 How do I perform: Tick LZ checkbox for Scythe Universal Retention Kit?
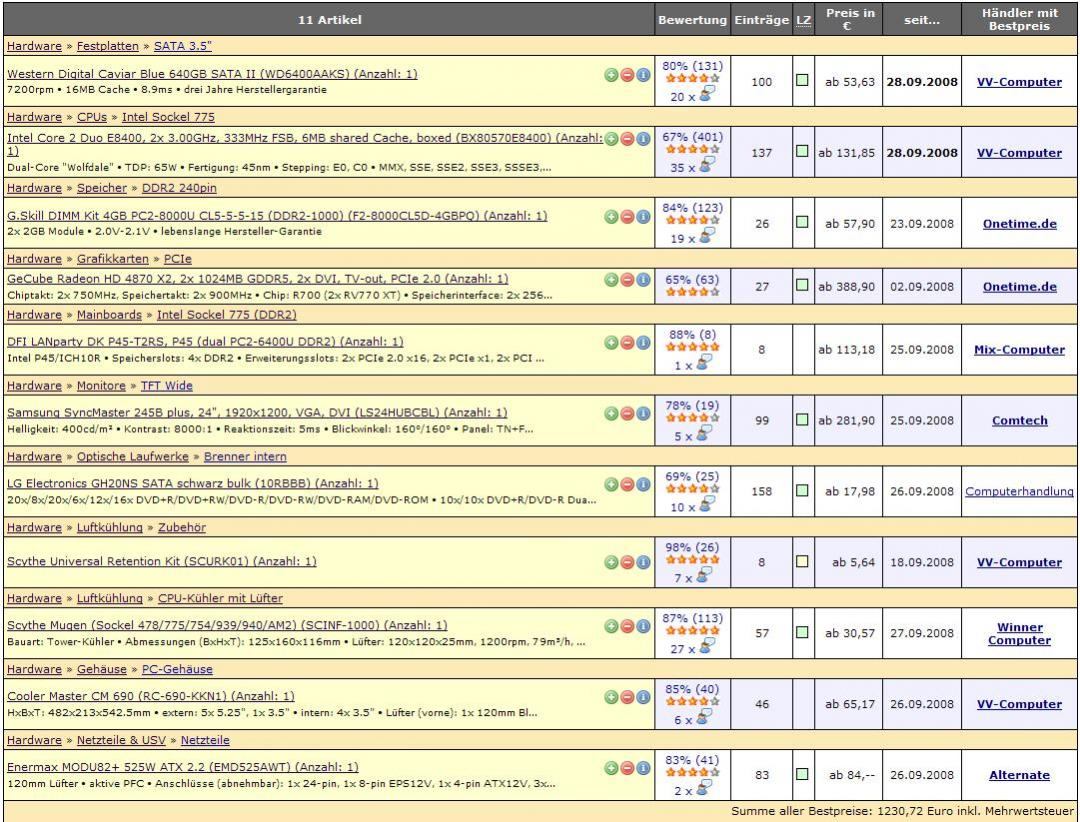click(802, 561)
